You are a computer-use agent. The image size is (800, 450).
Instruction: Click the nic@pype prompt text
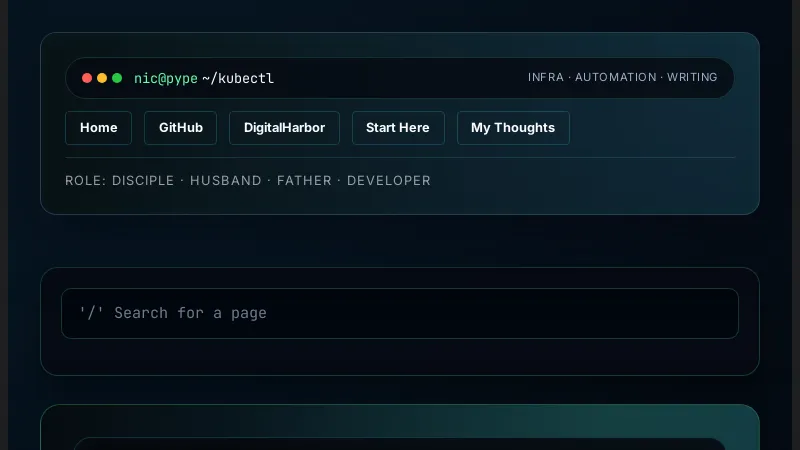[165, 78]
